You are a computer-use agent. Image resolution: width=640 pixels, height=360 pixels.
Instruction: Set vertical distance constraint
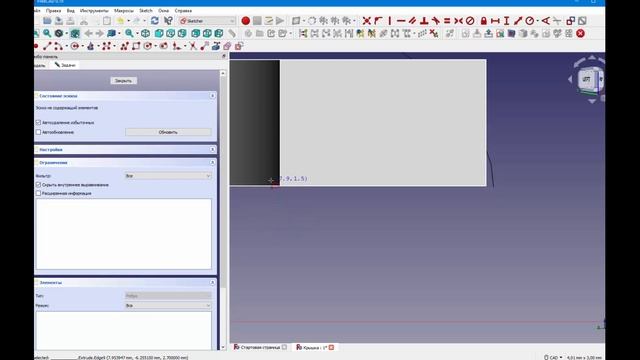click(x=507, y=20)
